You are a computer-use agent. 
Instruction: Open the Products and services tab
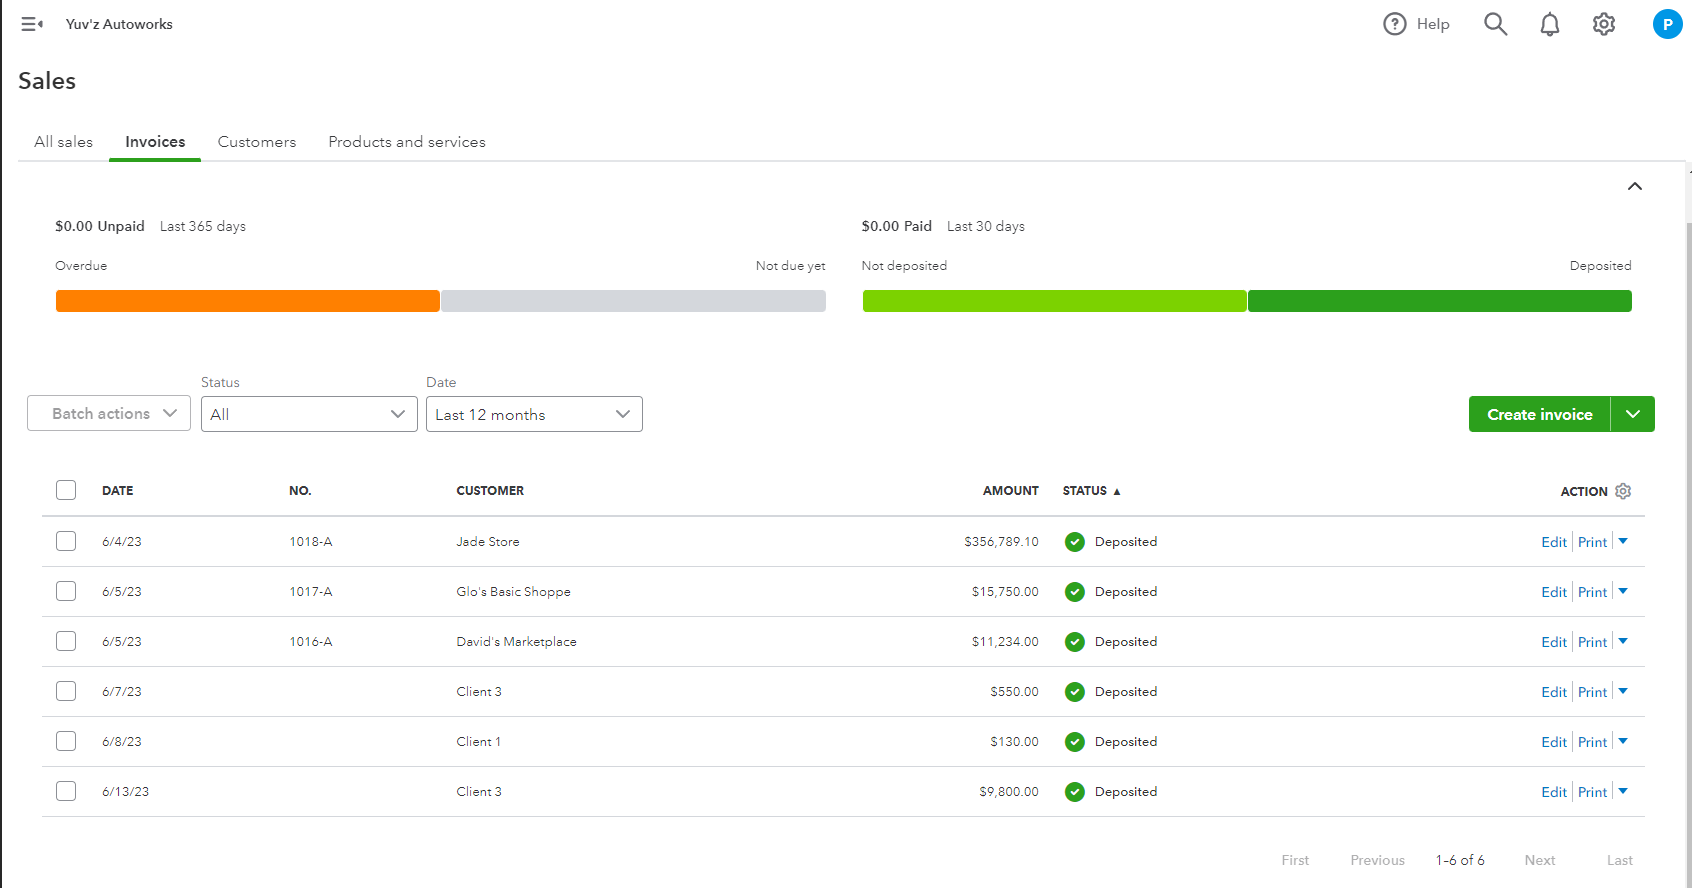point(407,142)
